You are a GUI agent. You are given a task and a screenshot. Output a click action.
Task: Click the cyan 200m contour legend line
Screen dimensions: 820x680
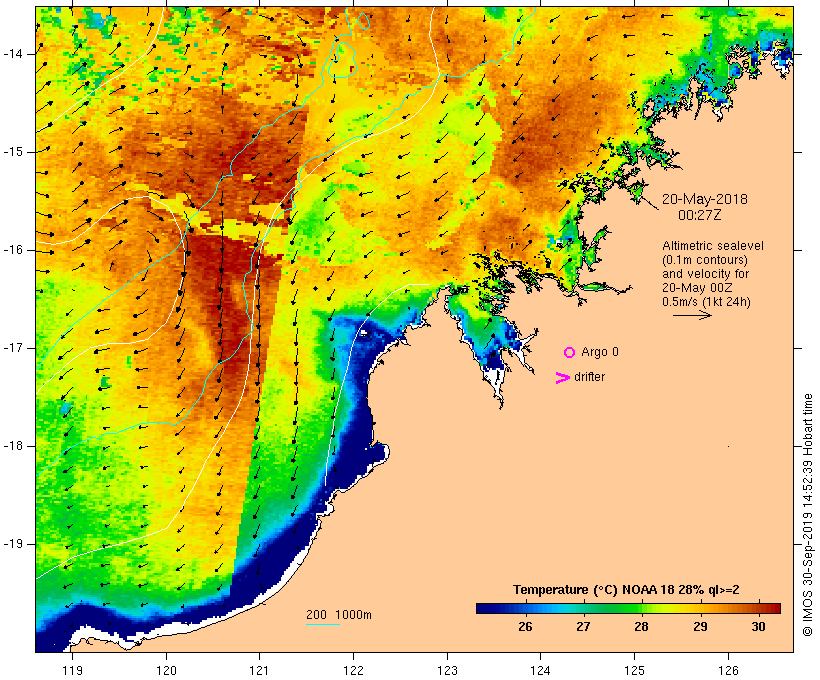(323, 625)
